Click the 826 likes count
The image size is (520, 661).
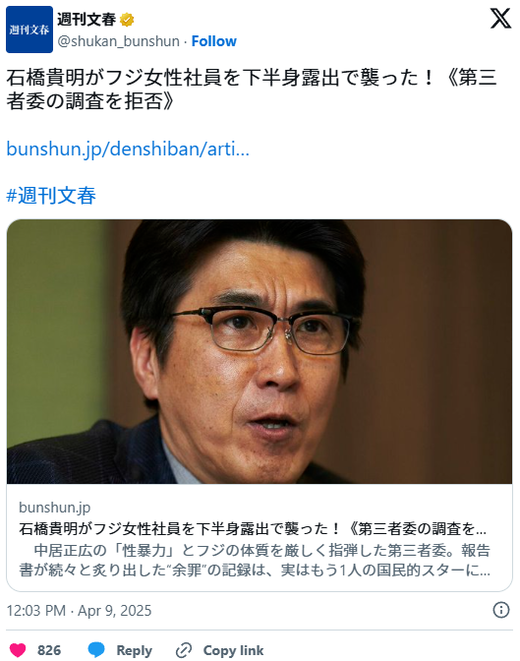coord(49,650)
